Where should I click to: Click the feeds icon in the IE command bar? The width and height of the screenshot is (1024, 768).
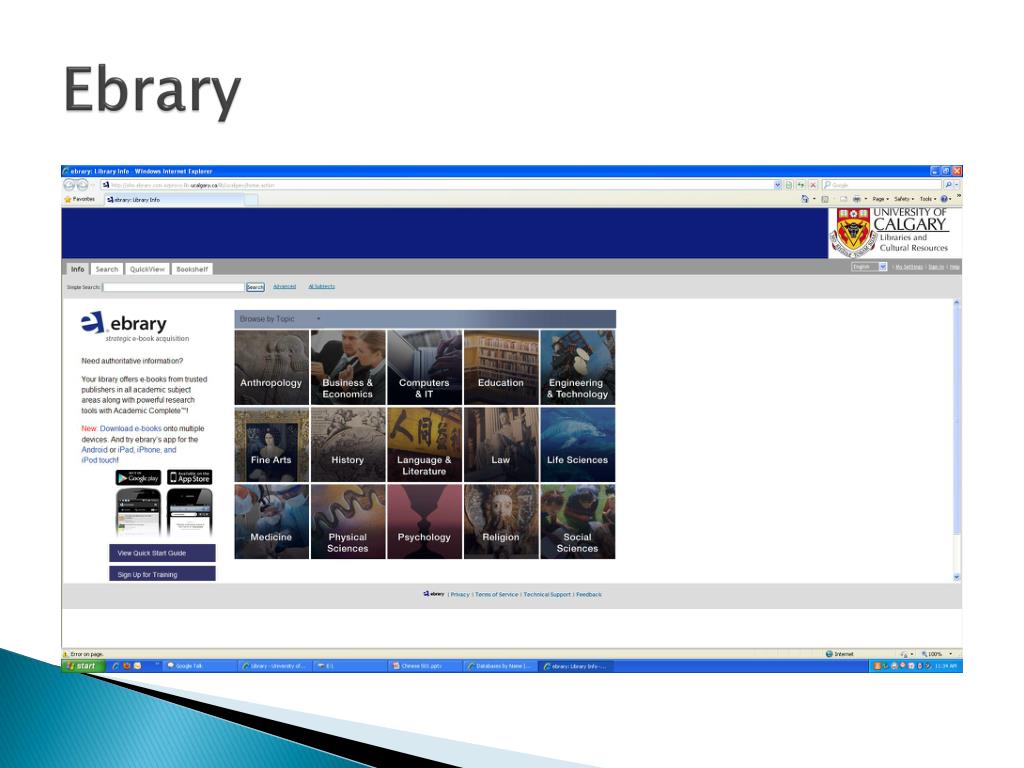click(825, 199)
